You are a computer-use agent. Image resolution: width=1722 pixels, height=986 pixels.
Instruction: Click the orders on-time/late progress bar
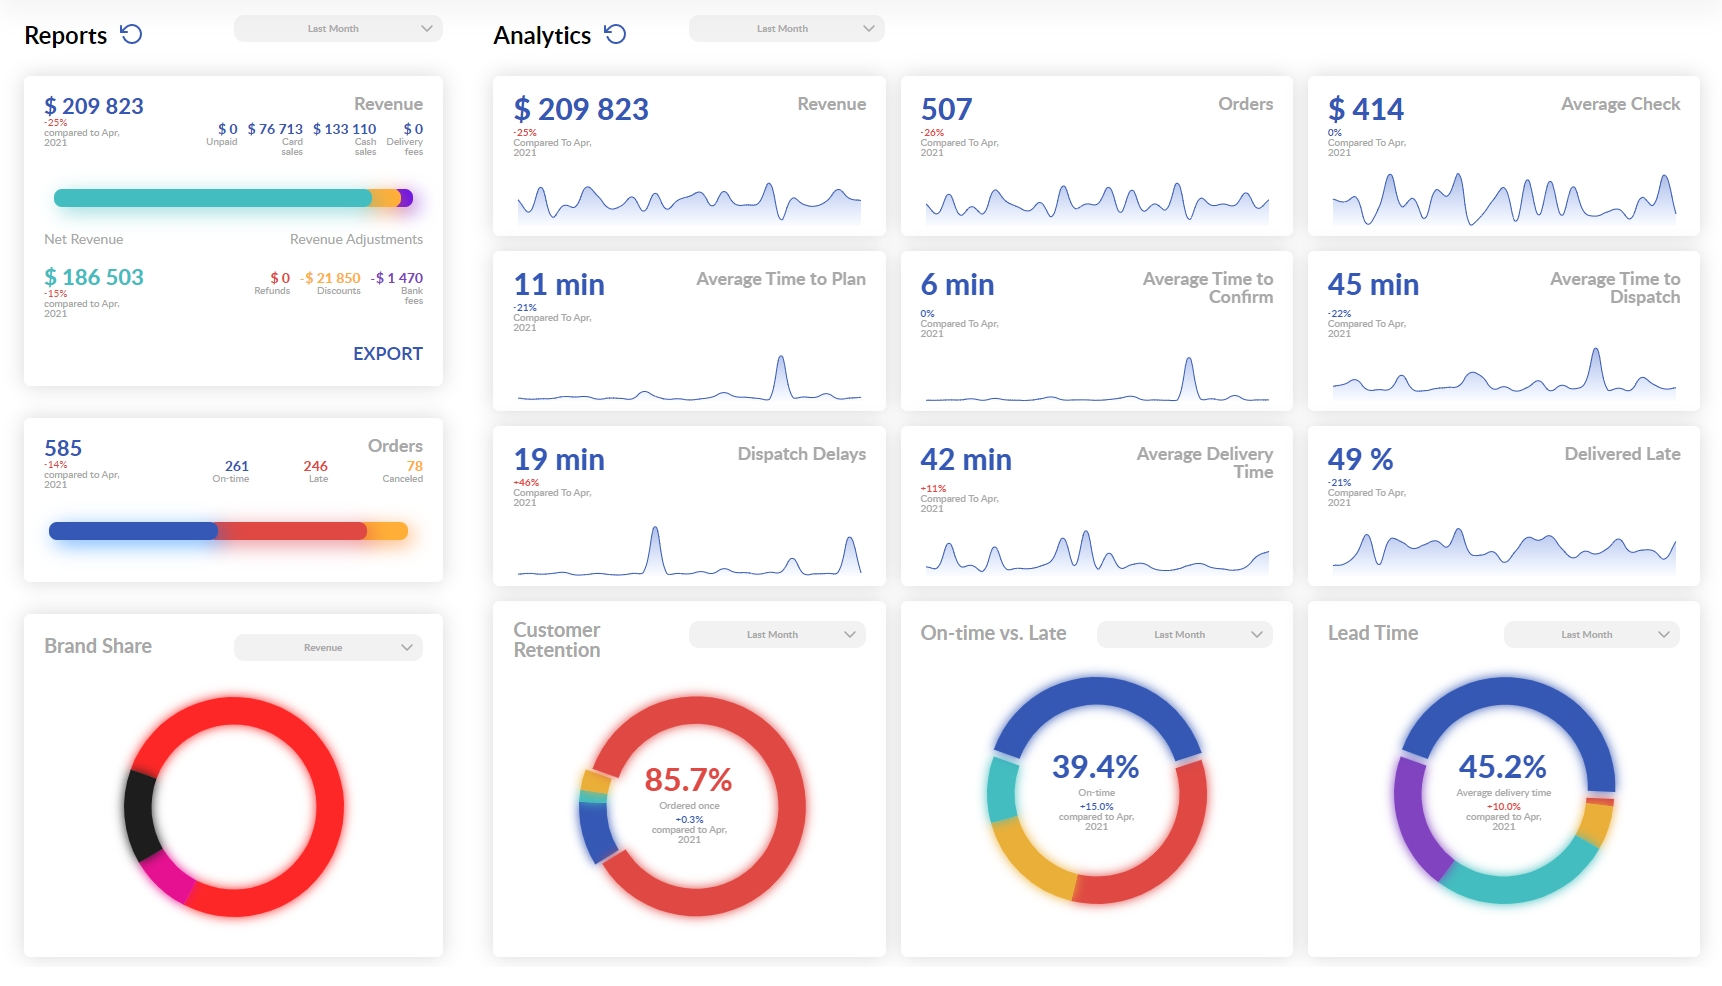[228, 531]
